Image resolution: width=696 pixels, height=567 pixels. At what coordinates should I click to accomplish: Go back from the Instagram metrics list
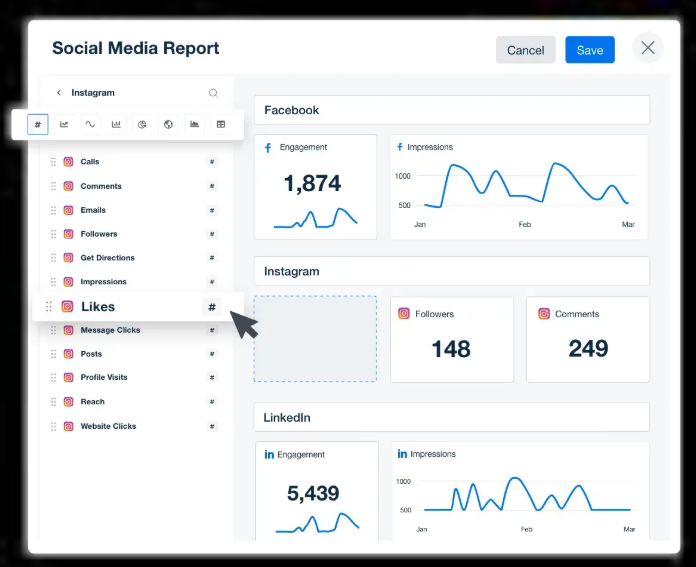pyautogui.click(x=58, y=93)
